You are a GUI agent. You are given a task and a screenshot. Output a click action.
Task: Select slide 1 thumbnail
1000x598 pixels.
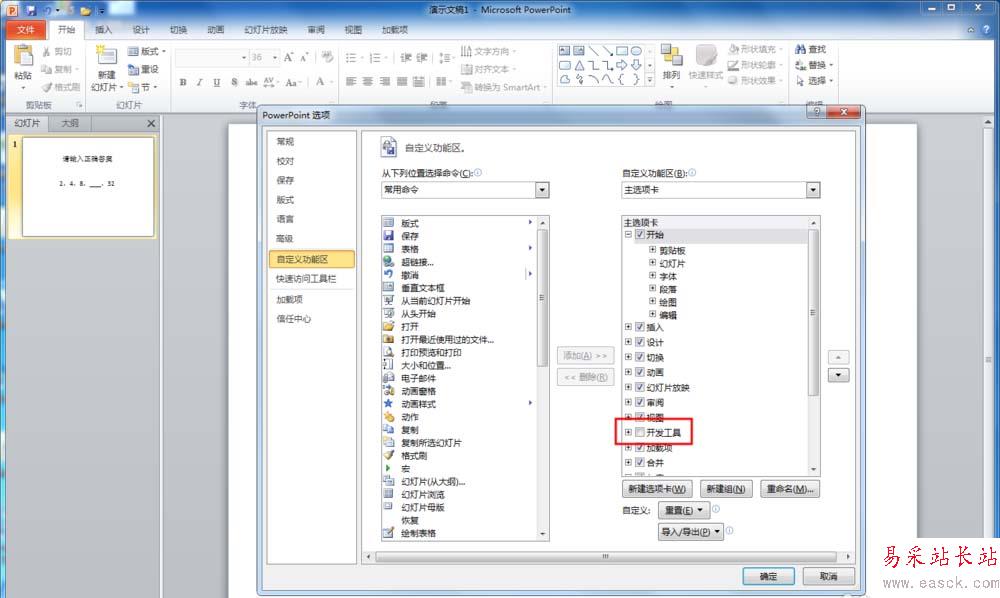[88, 187]
